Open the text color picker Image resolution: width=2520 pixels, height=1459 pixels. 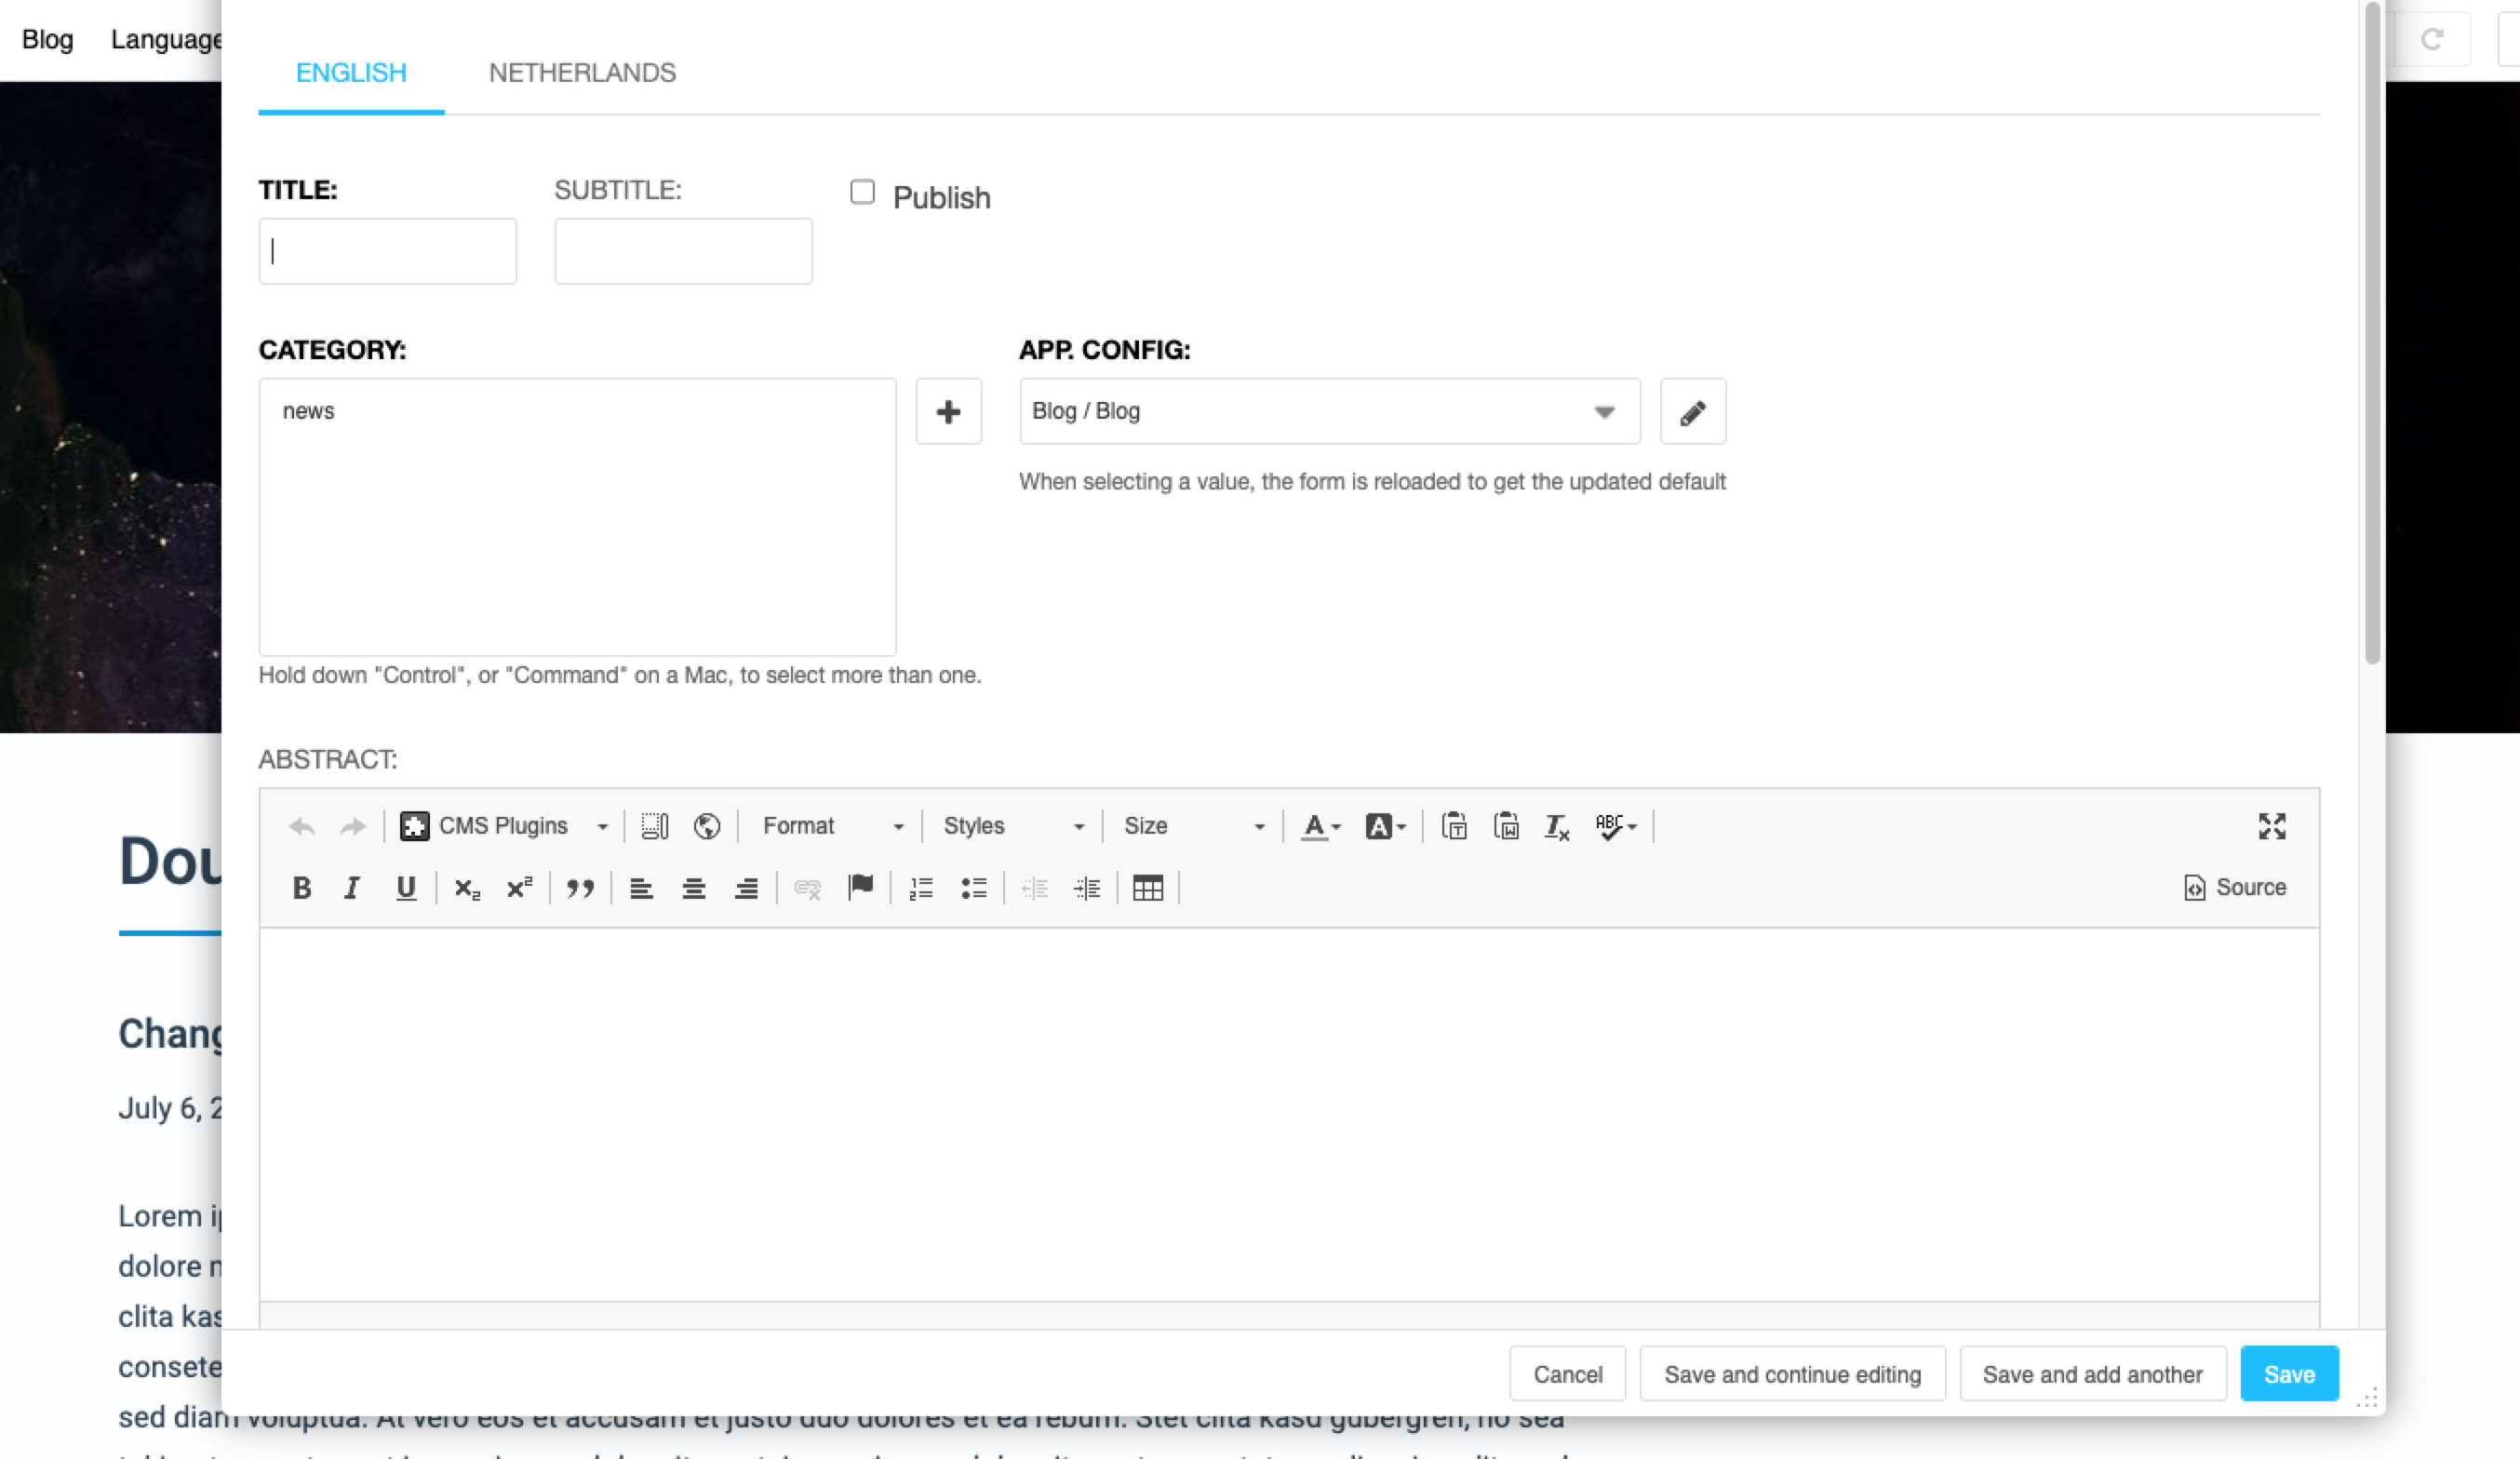(1320, 826)
